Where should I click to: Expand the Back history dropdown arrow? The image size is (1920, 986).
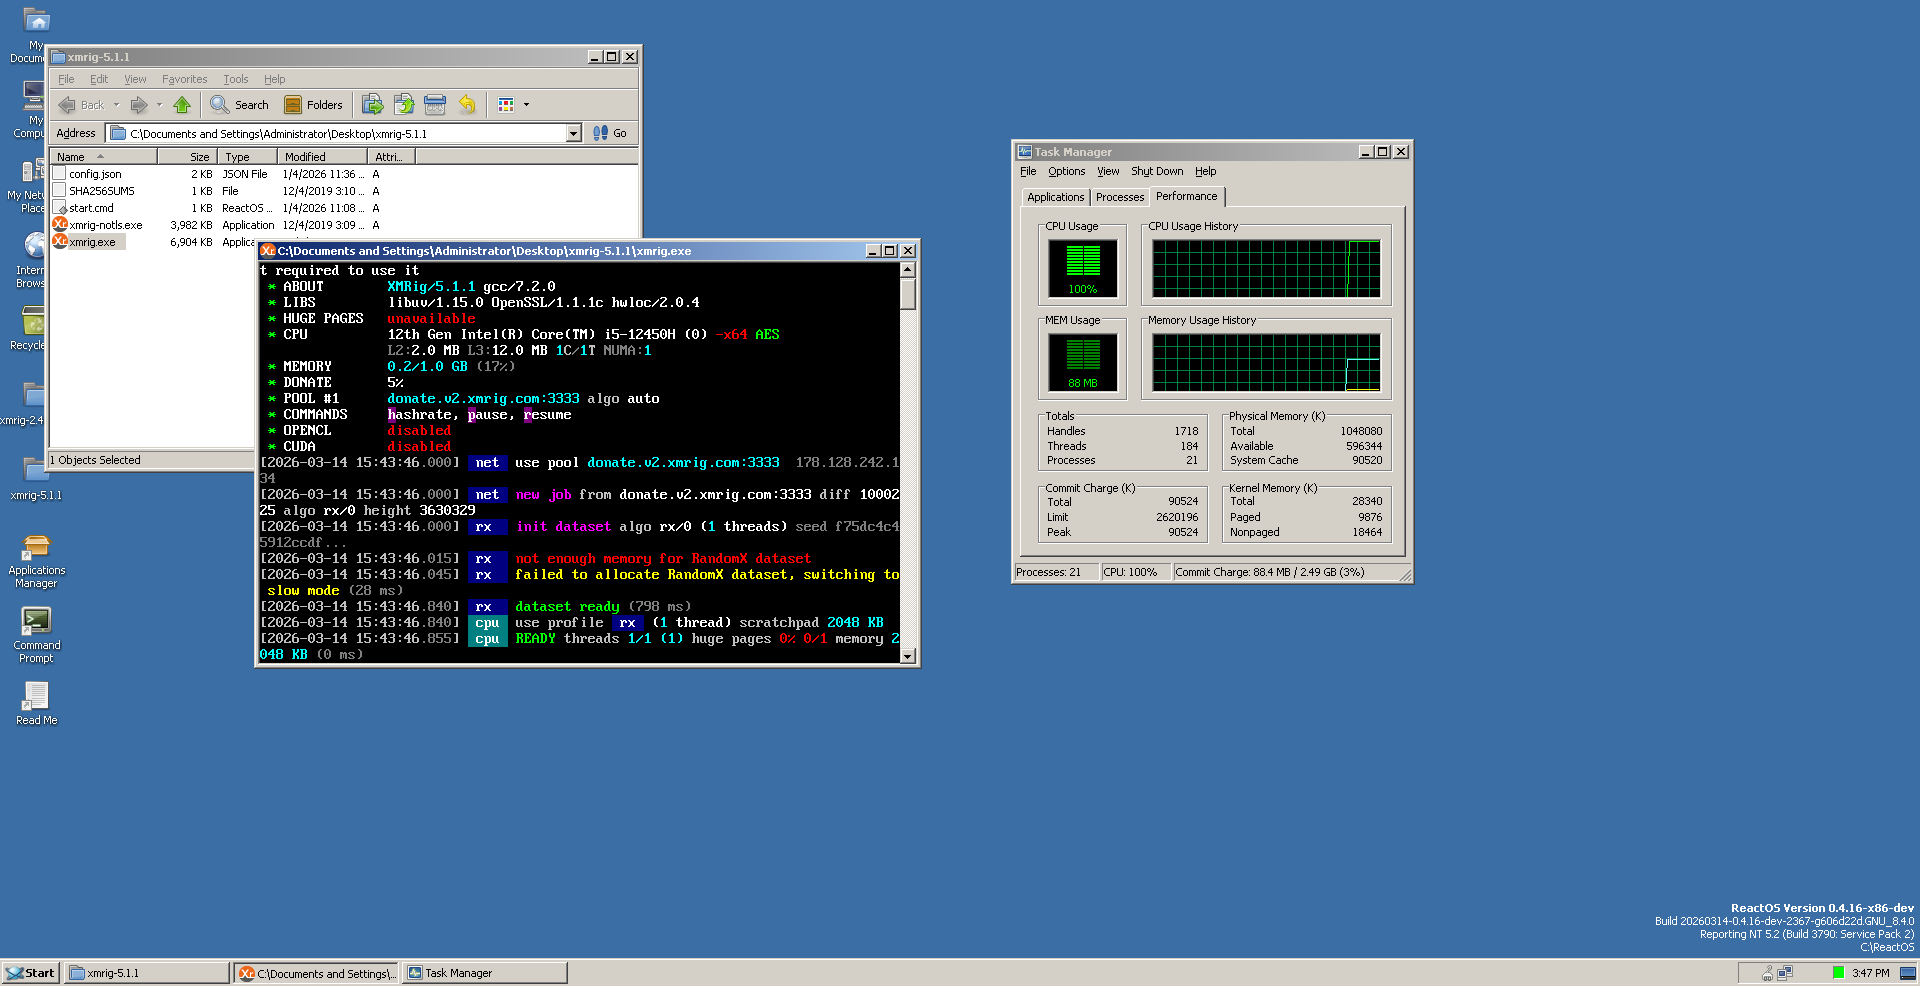pos(116,105)
